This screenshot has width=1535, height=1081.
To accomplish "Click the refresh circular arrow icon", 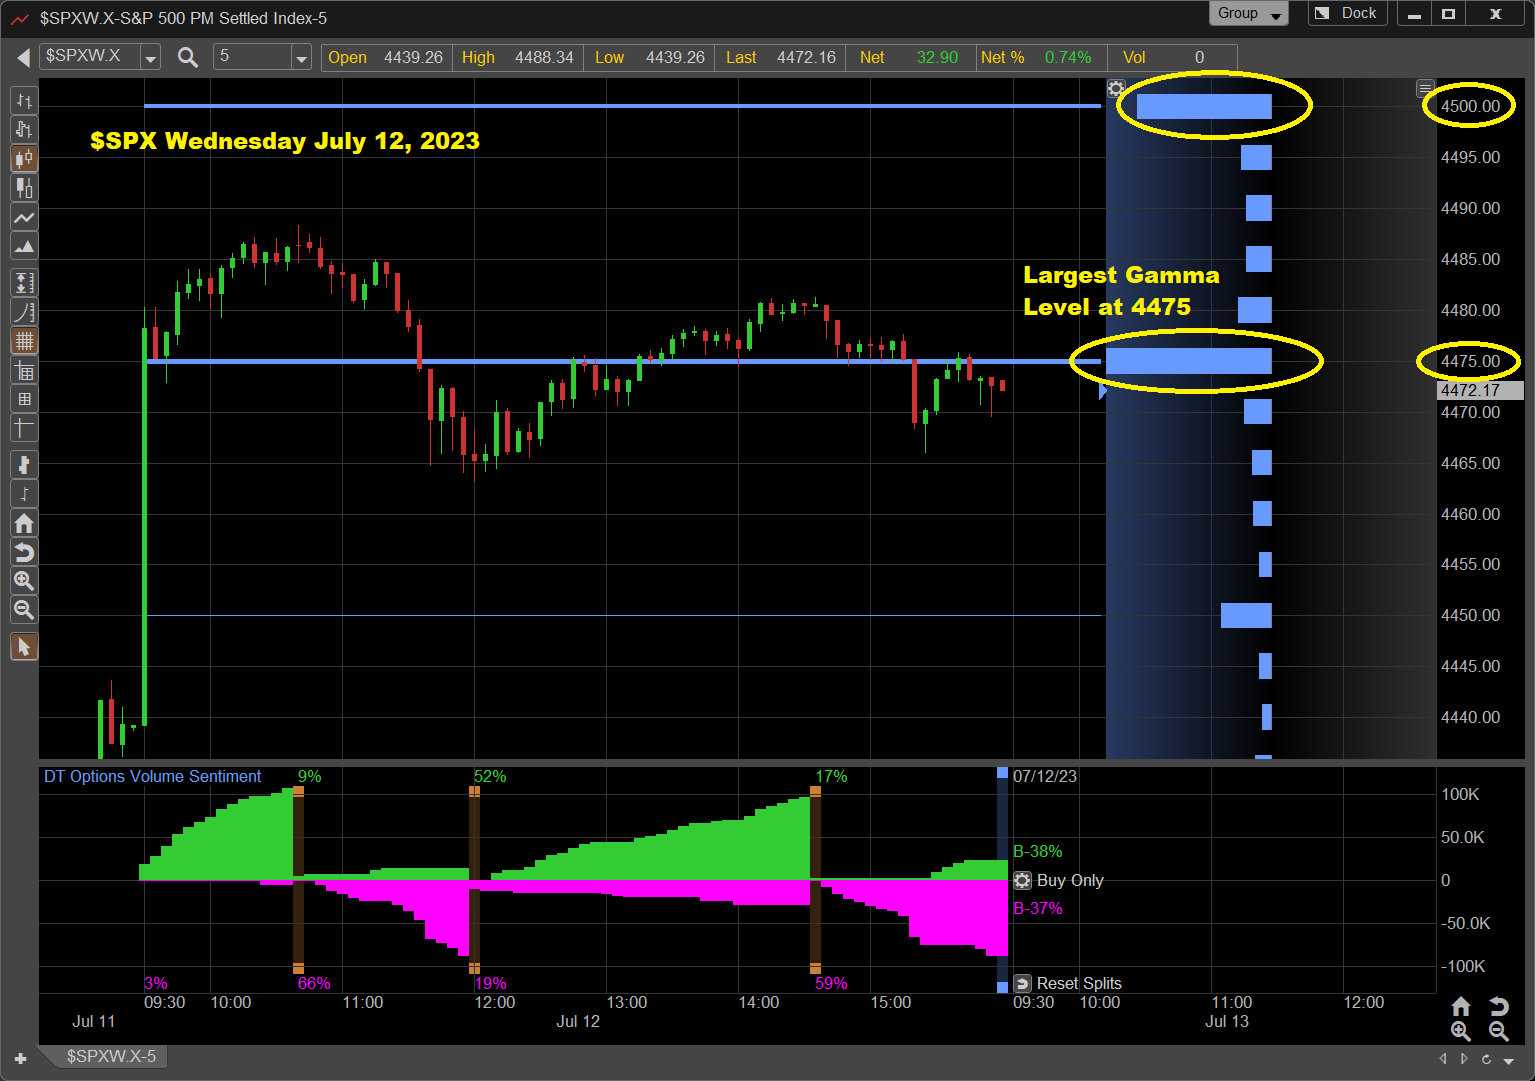I will pos(1486,1059).
